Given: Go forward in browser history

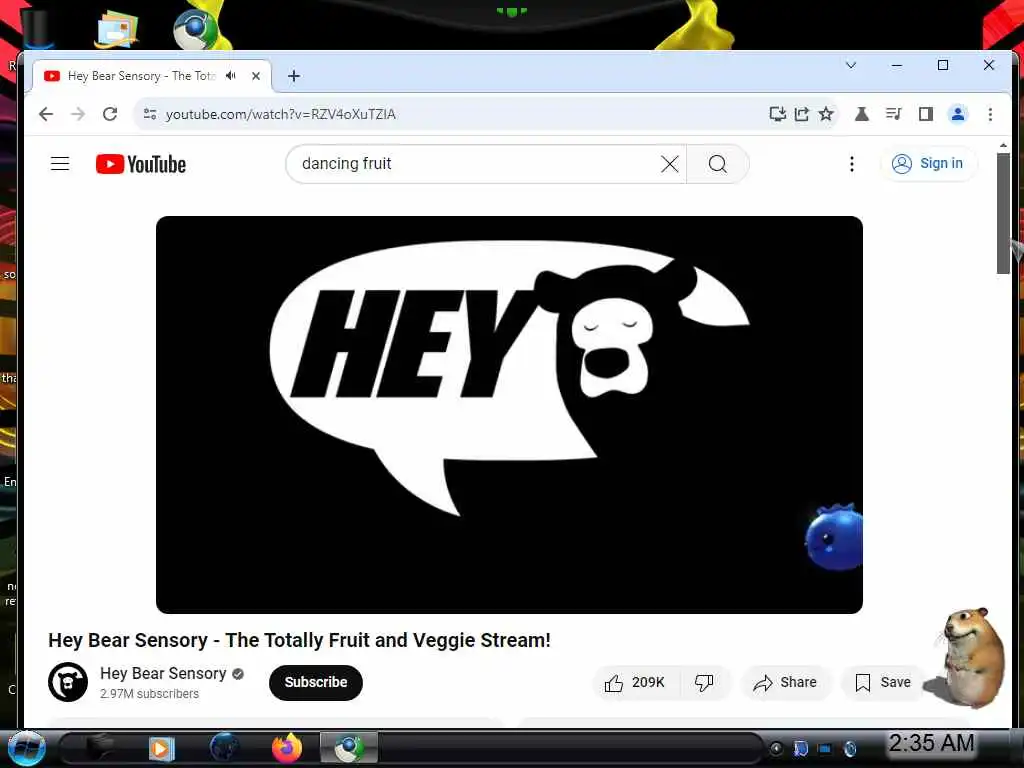Looking at the screenshot, I should click(78, 114).
